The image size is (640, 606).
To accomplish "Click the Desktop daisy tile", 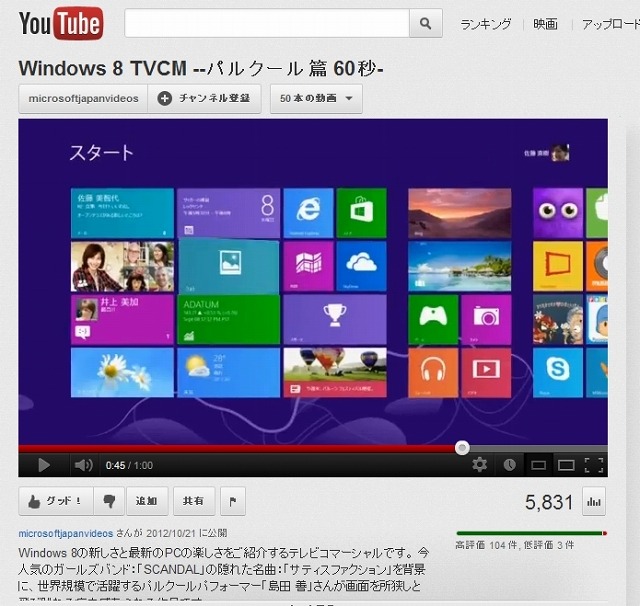I will pyautogui.click(x=122, y=373).
